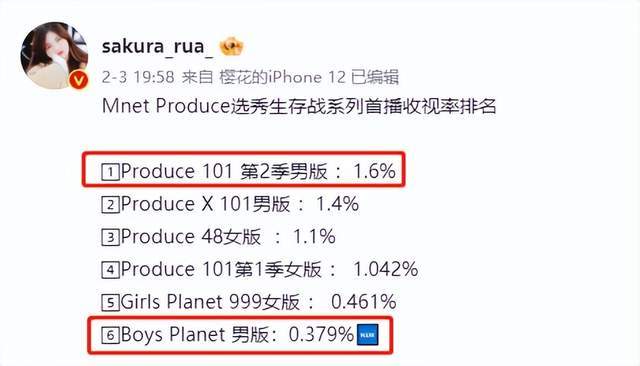Click the blue emoji after 0.379%
The image size is (640, 366).
point(368,335)
